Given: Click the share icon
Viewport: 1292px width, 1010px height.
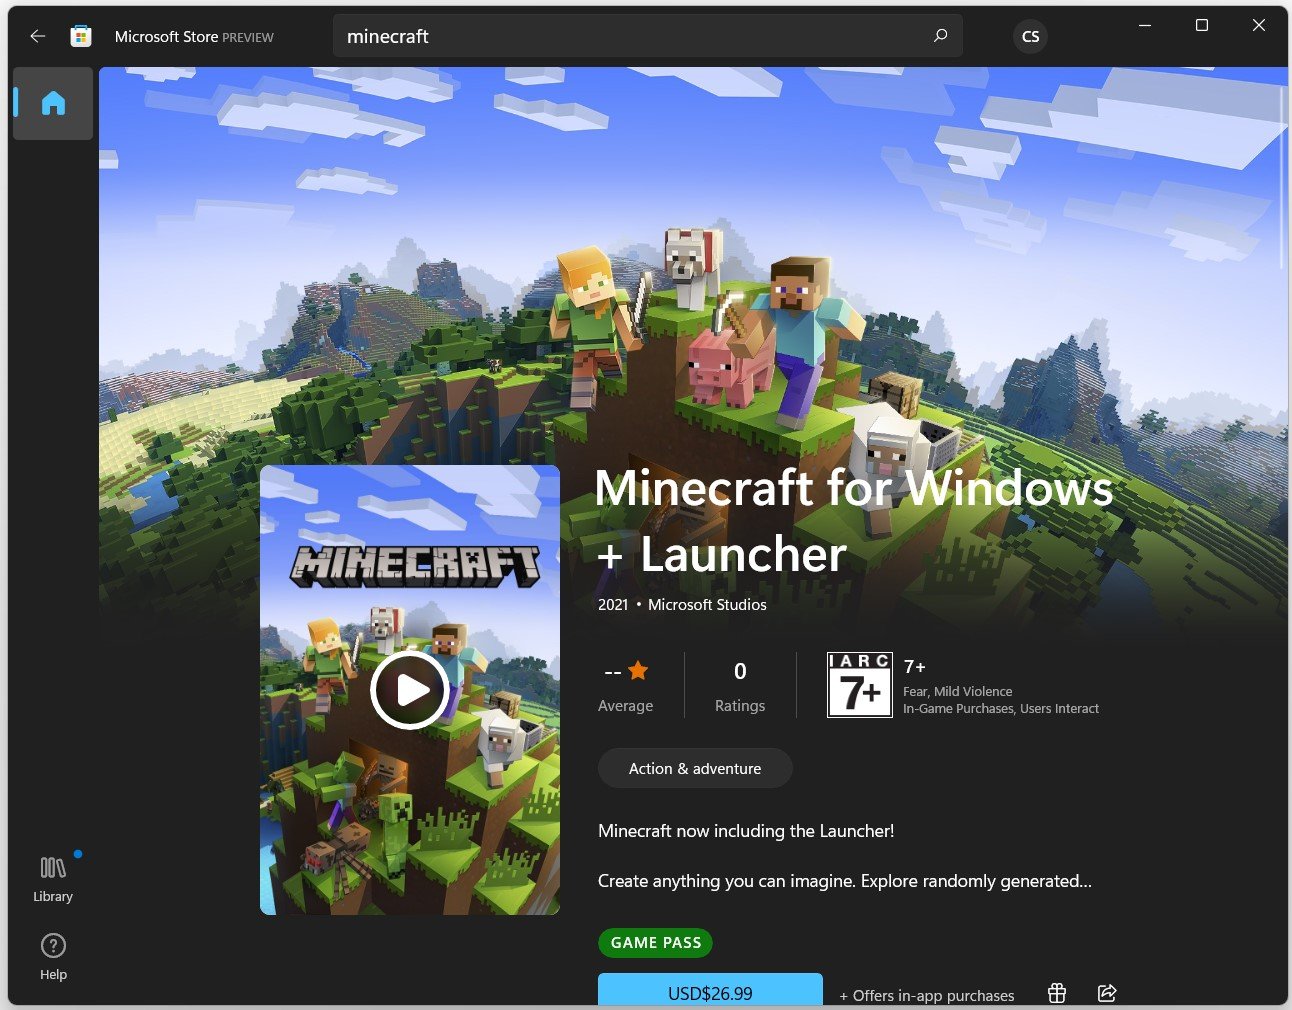Looking at the screenshot, I should pyautogui.click(x=1107, y=993).
